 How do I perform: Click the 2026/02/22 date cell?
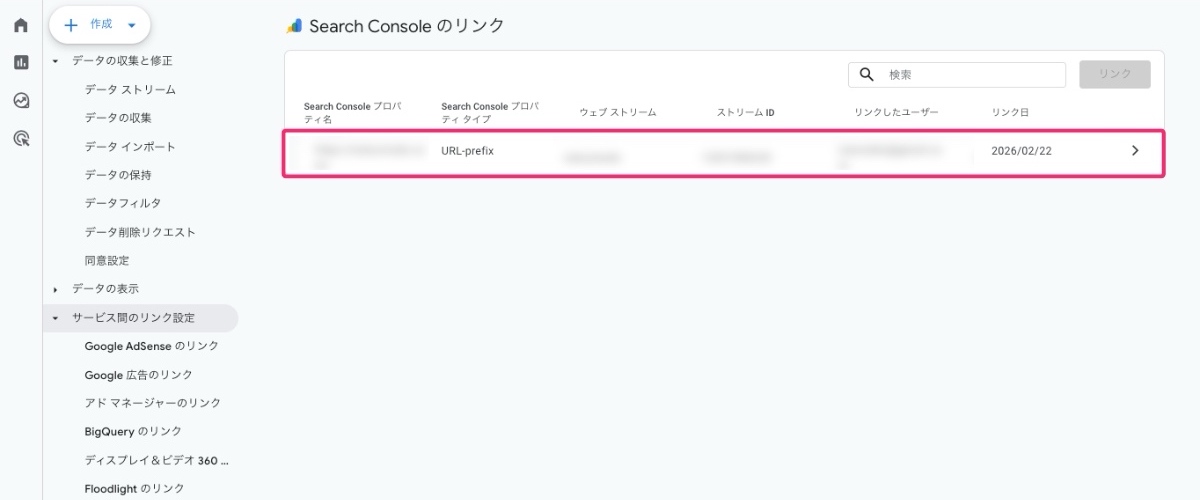[1019, 152]
